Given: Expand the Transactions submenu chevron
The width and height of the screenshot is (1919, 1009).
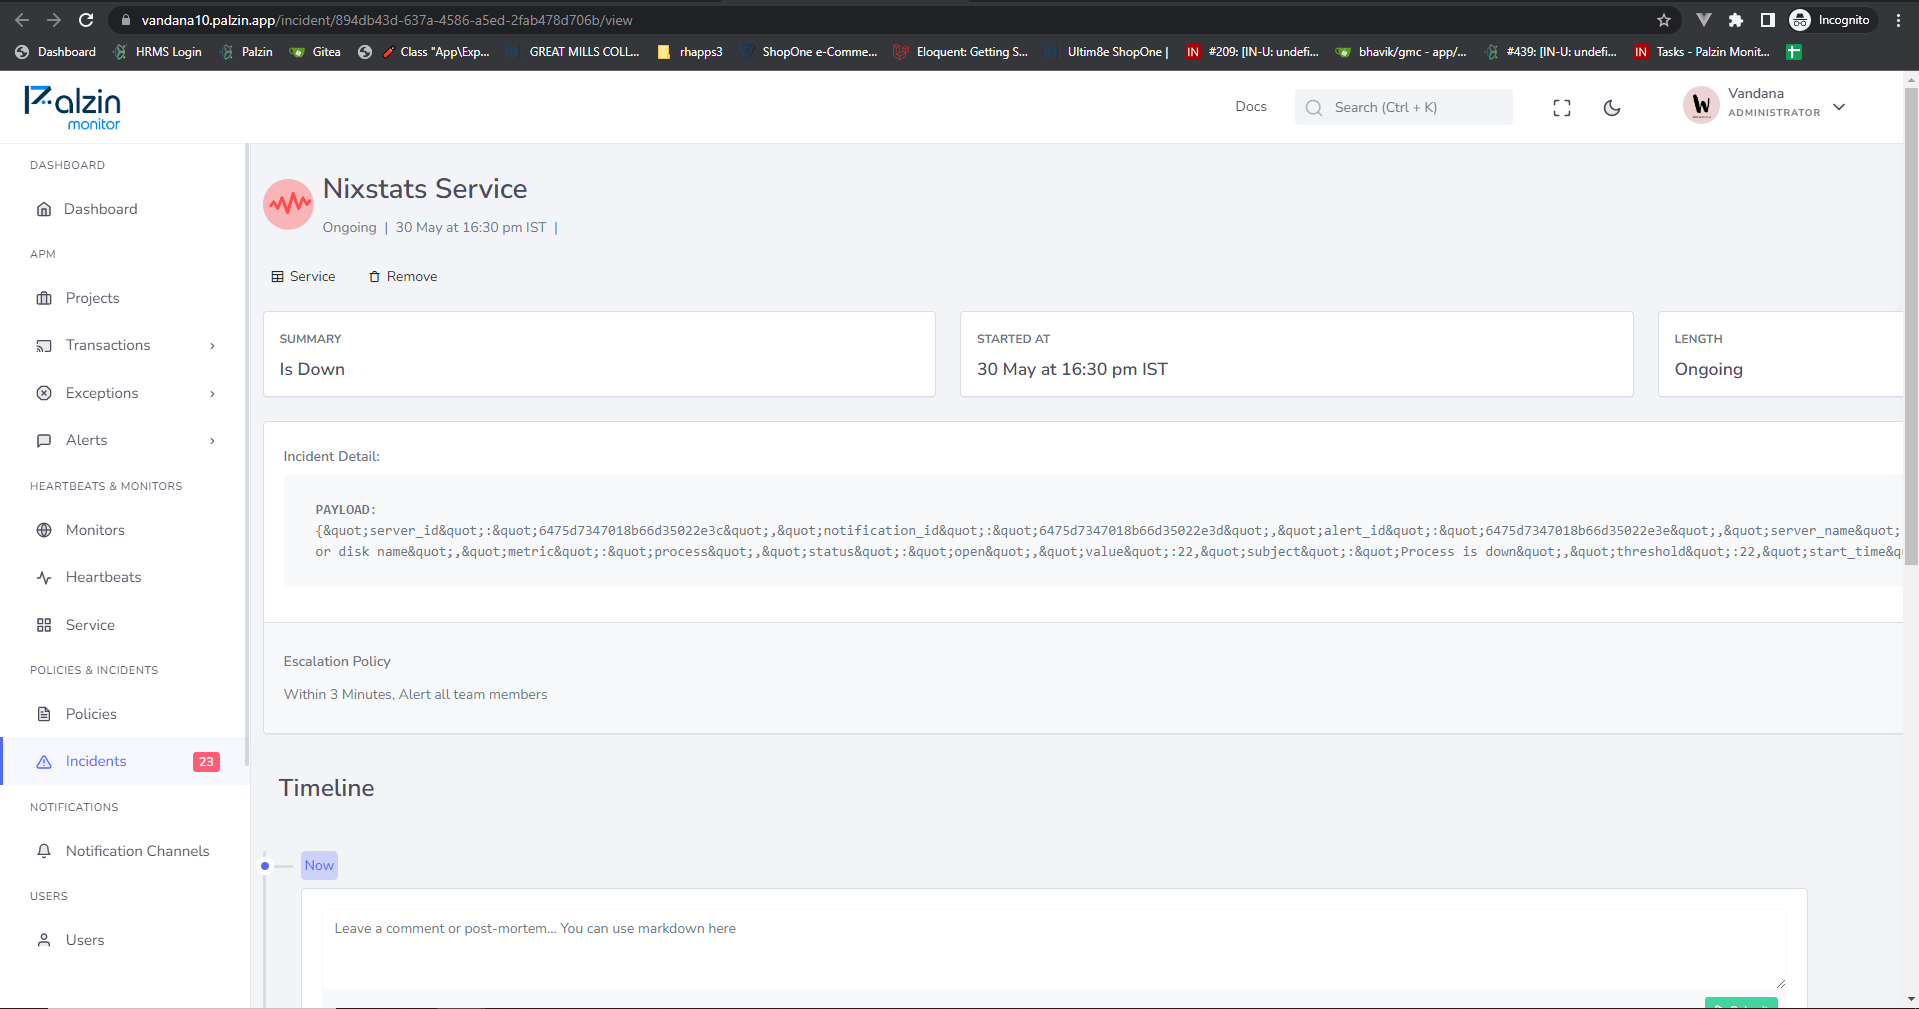Looking at the screenshot, I should [212, 346].
